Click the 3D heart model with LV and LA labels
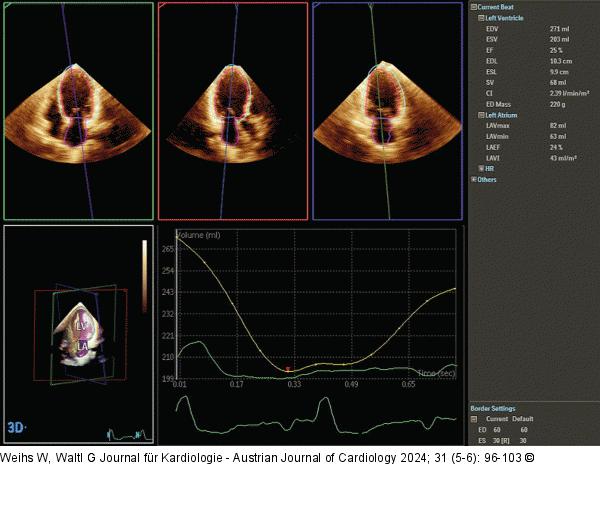This screenshot has height=507, width=600. (78, 333)
